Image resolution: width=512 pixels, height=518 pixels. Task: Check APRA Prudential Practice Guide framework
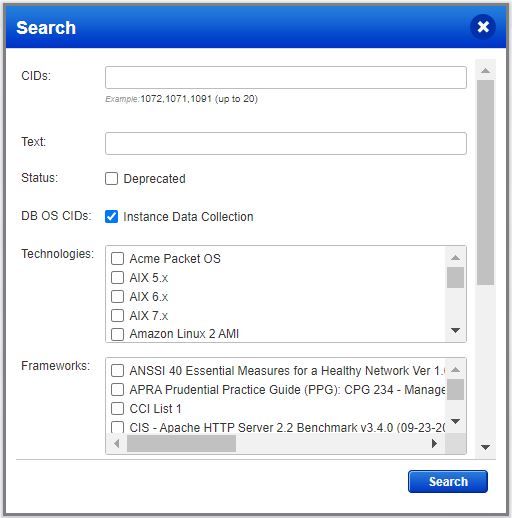[x=117, y=389]
